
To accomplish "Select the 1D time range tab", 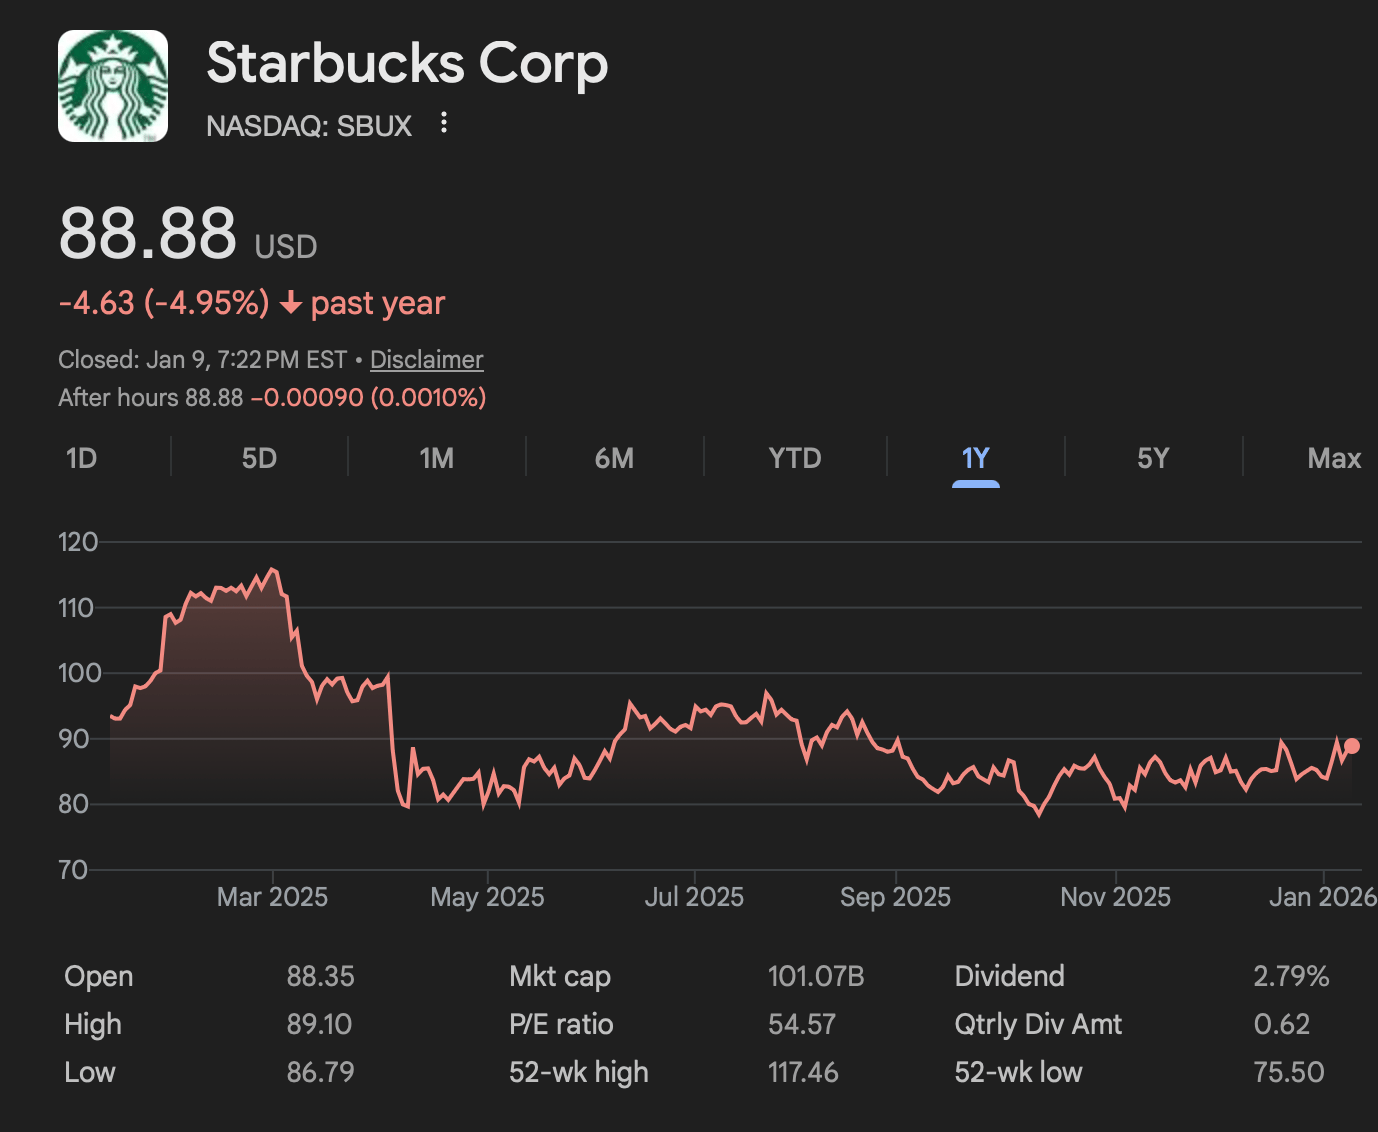I will click(x=81, y=458).
